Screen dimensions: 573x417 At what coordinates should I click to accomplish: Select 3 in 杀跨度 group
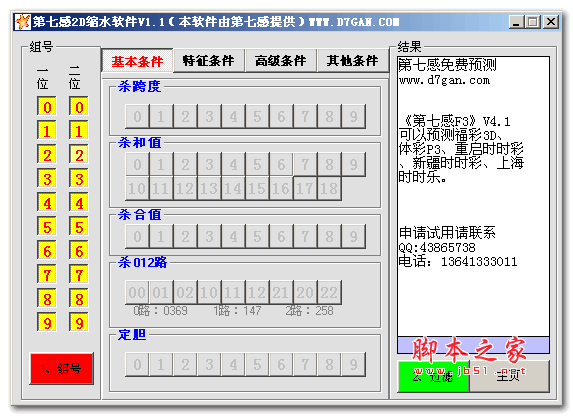[209, 117]
